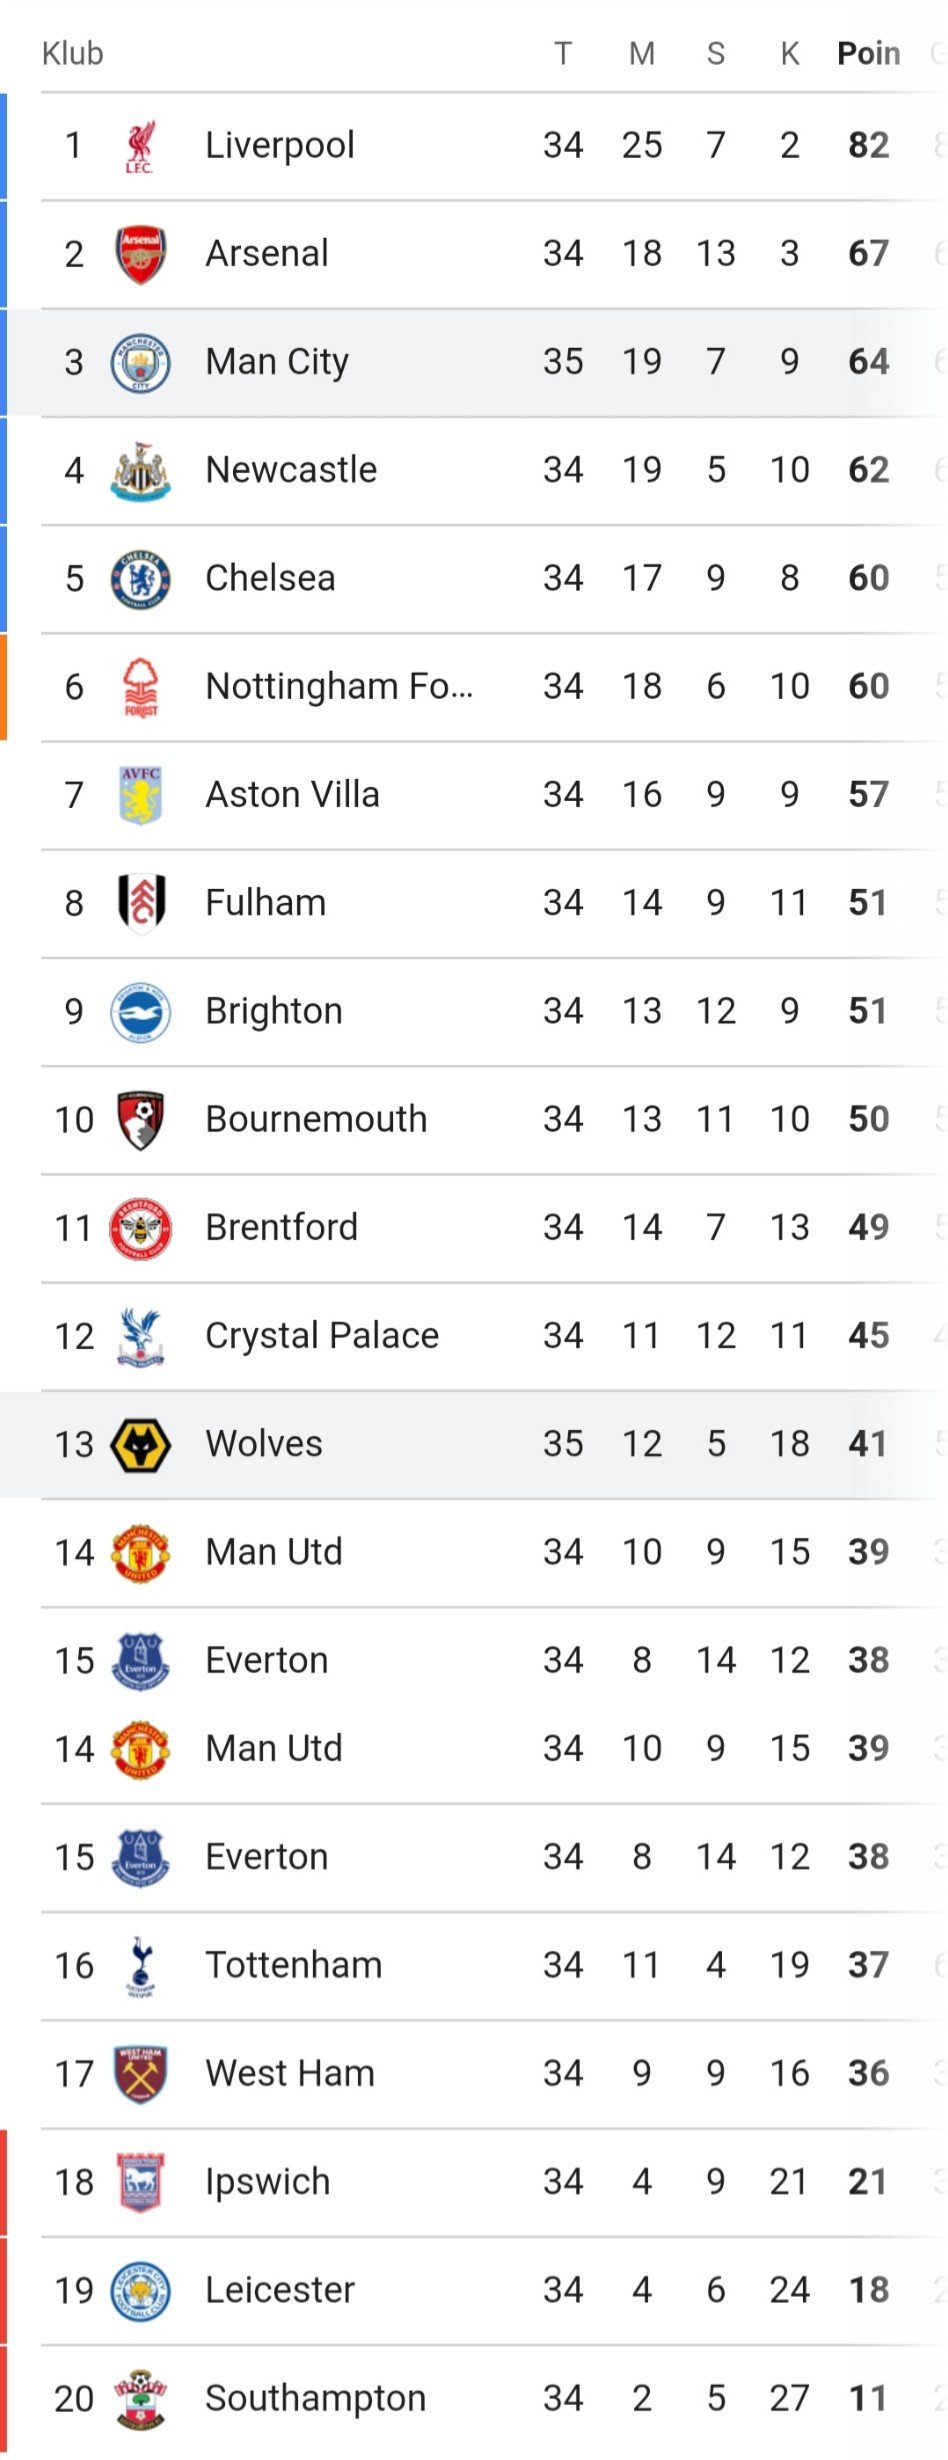The image size is (948, 2460).
Task: Open the Brighton team name
Action: click(273, 1011)
